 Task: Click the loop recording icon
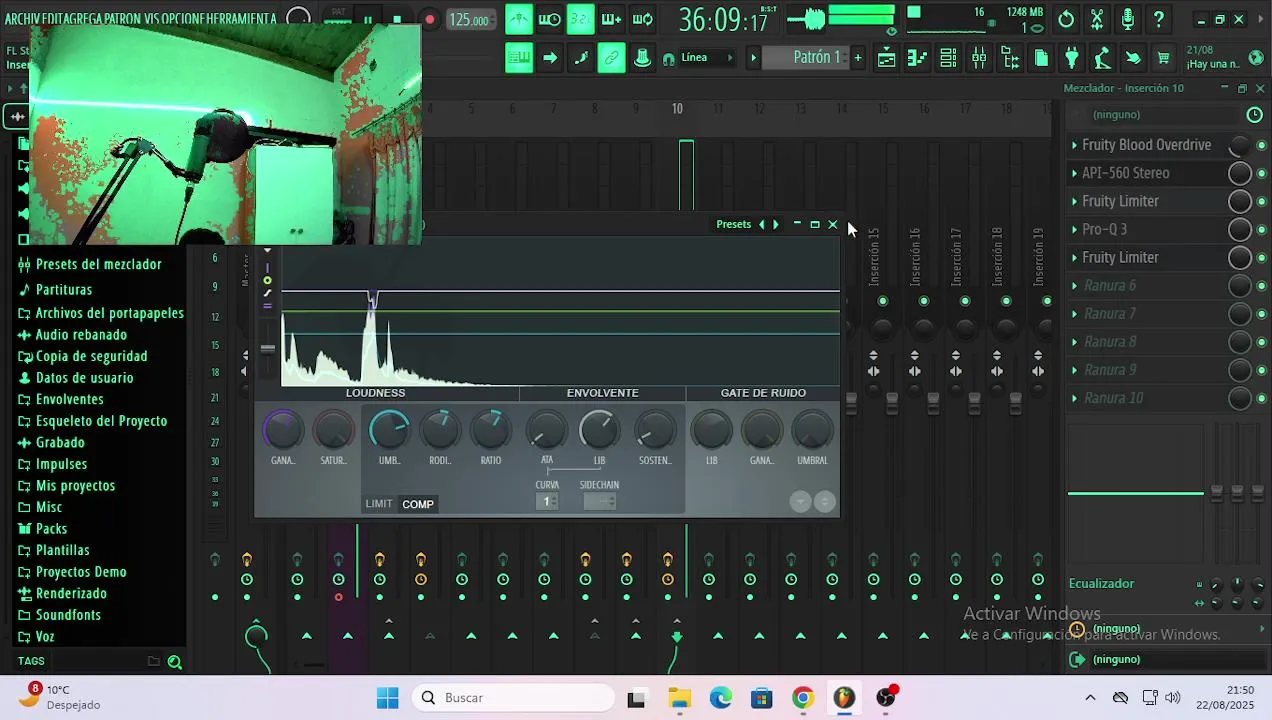(x=643, y=19)
